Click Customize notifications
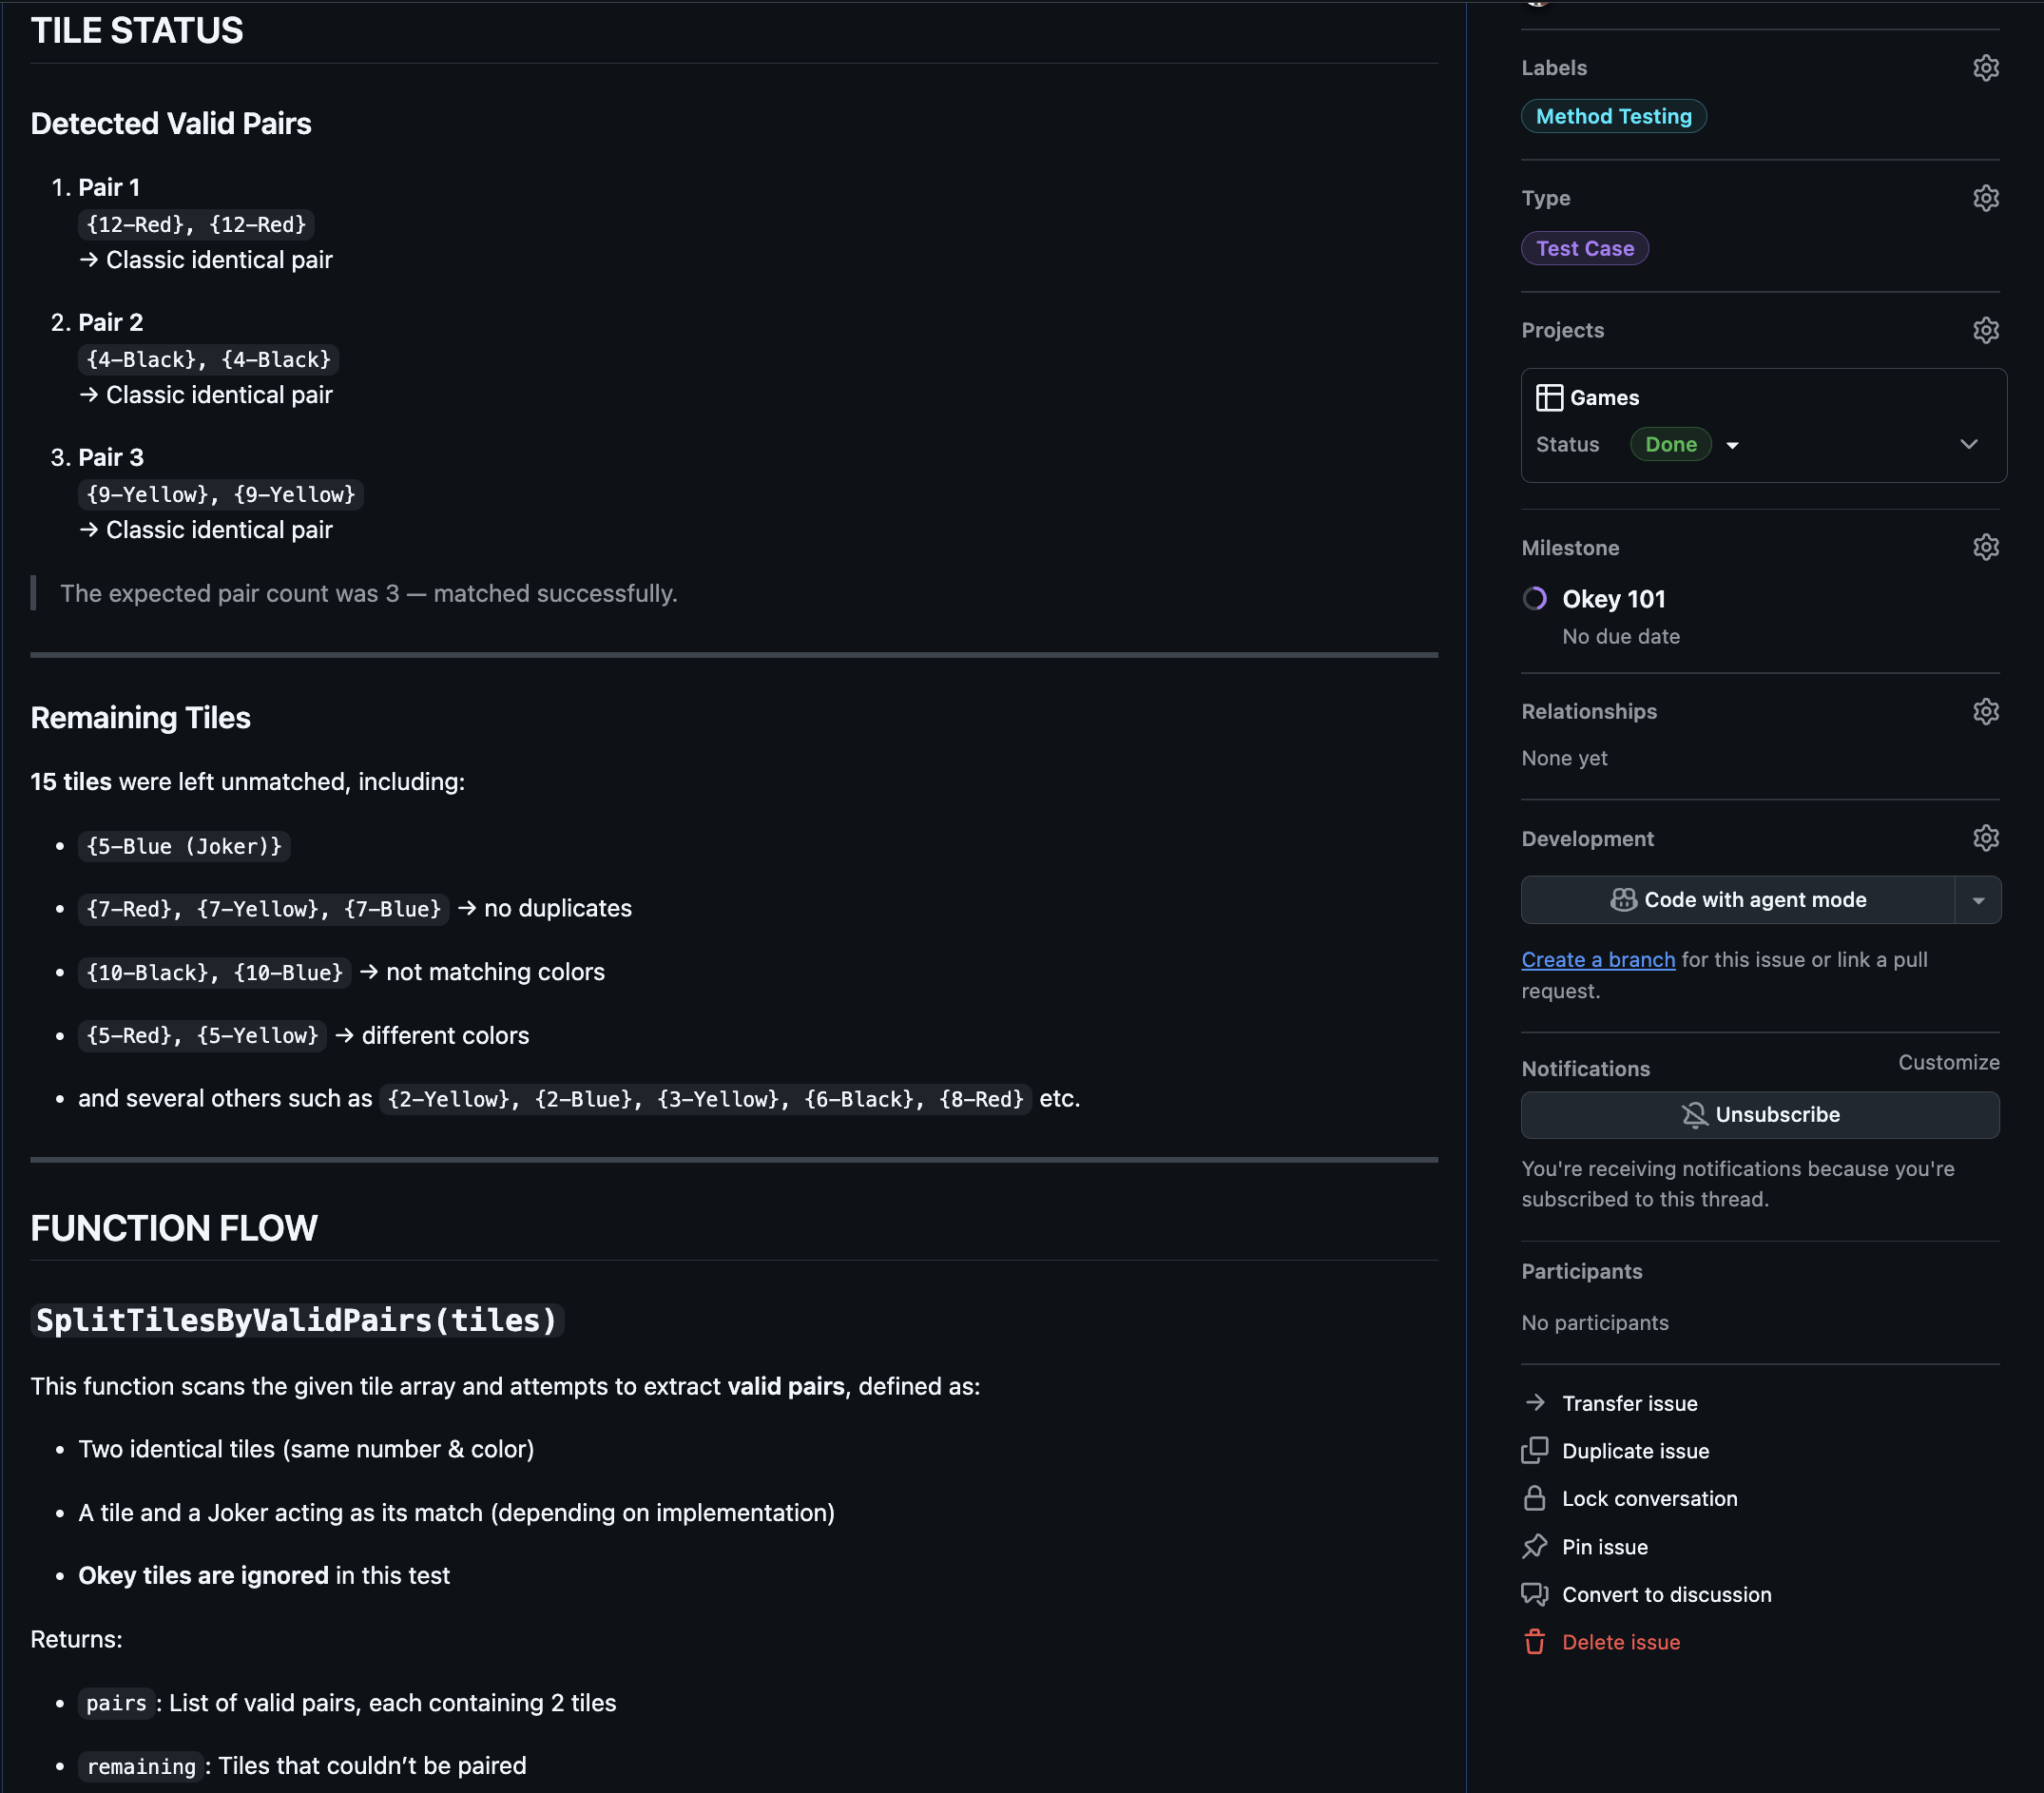Viewport: 2044px width, 1793px height. 1948,1062
